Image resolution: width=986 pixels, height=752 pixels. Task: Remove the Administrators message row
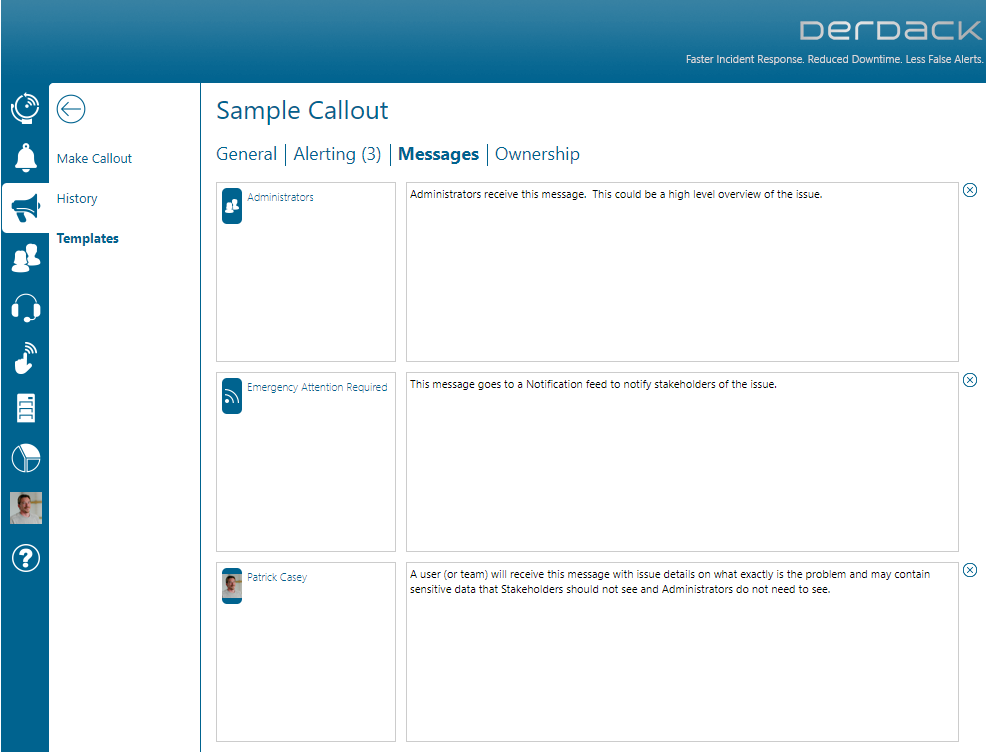pyautogui.click(x=970, y=190)
